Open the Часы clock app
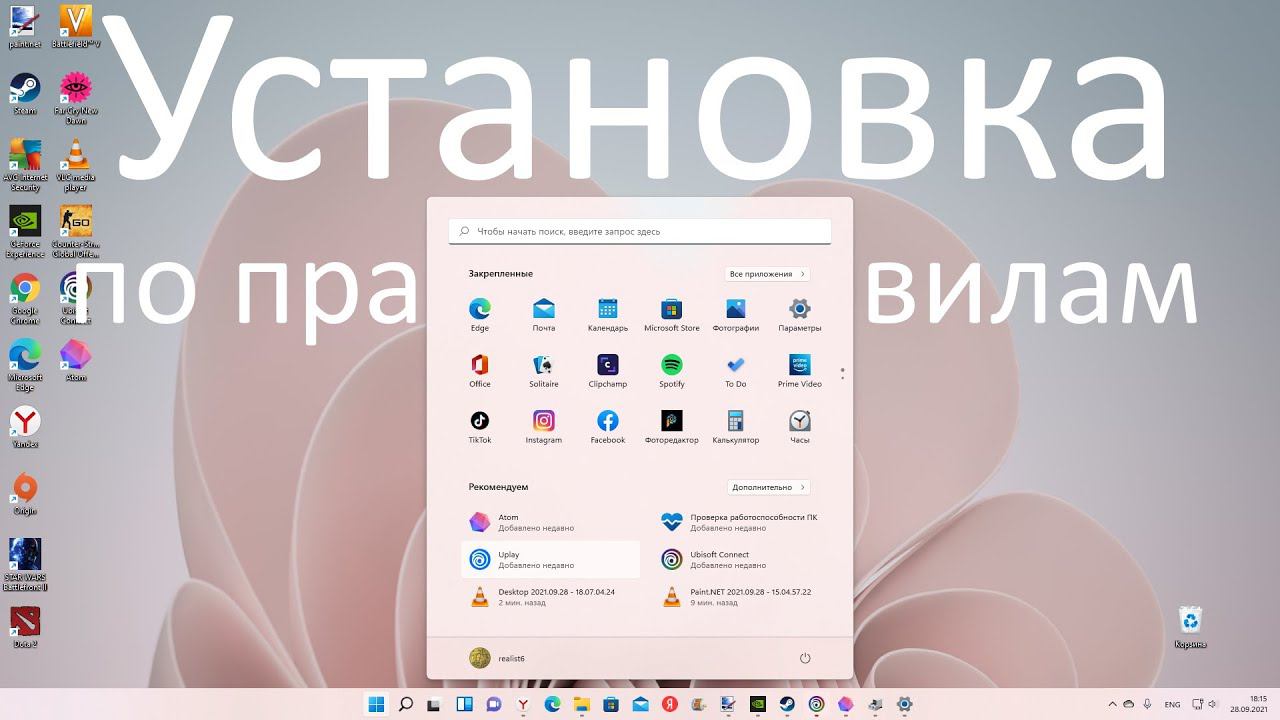This screenshot has width=1280, height=720. (800, 426)
